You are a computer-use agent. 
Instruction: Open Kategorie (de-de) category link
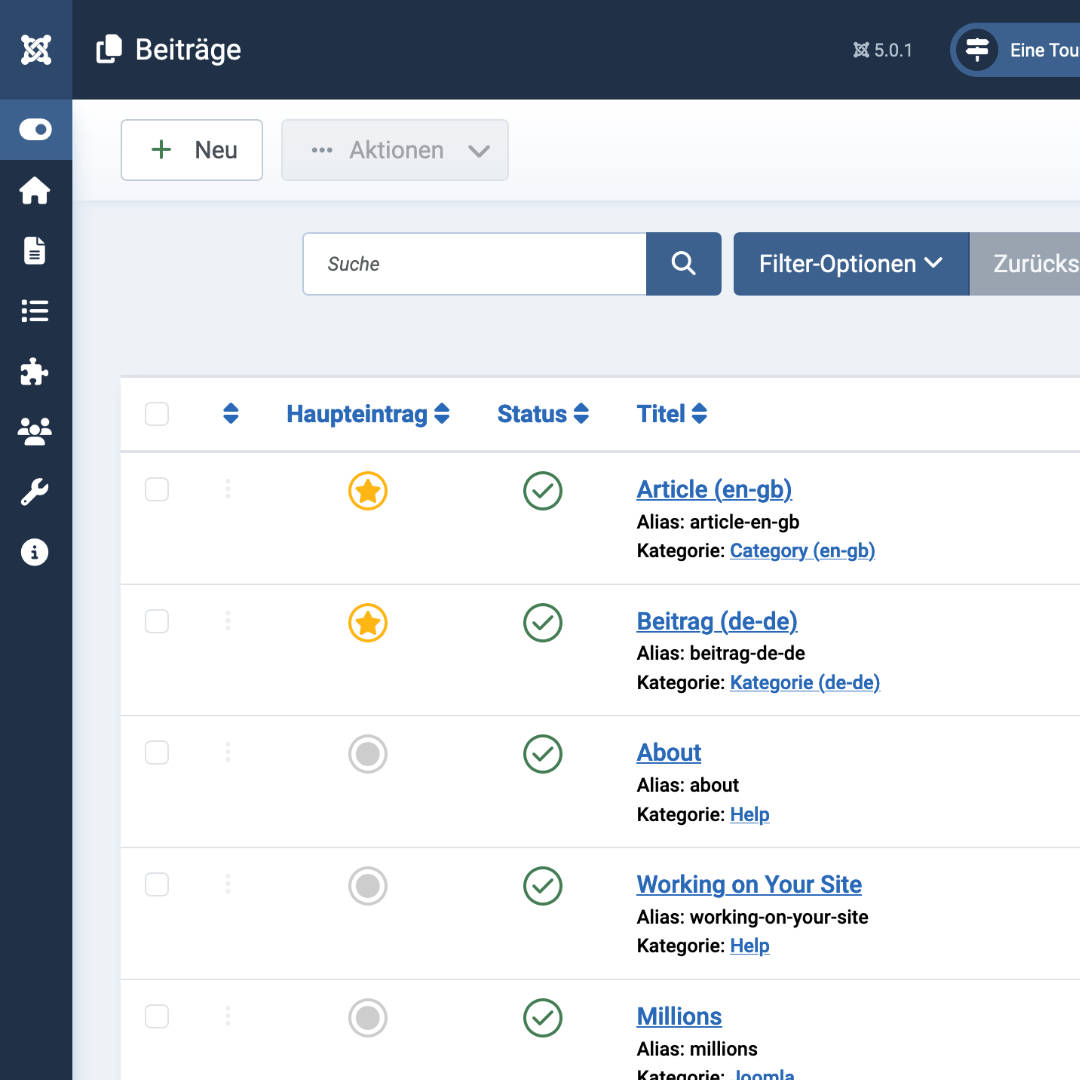[x=805, y=683]
